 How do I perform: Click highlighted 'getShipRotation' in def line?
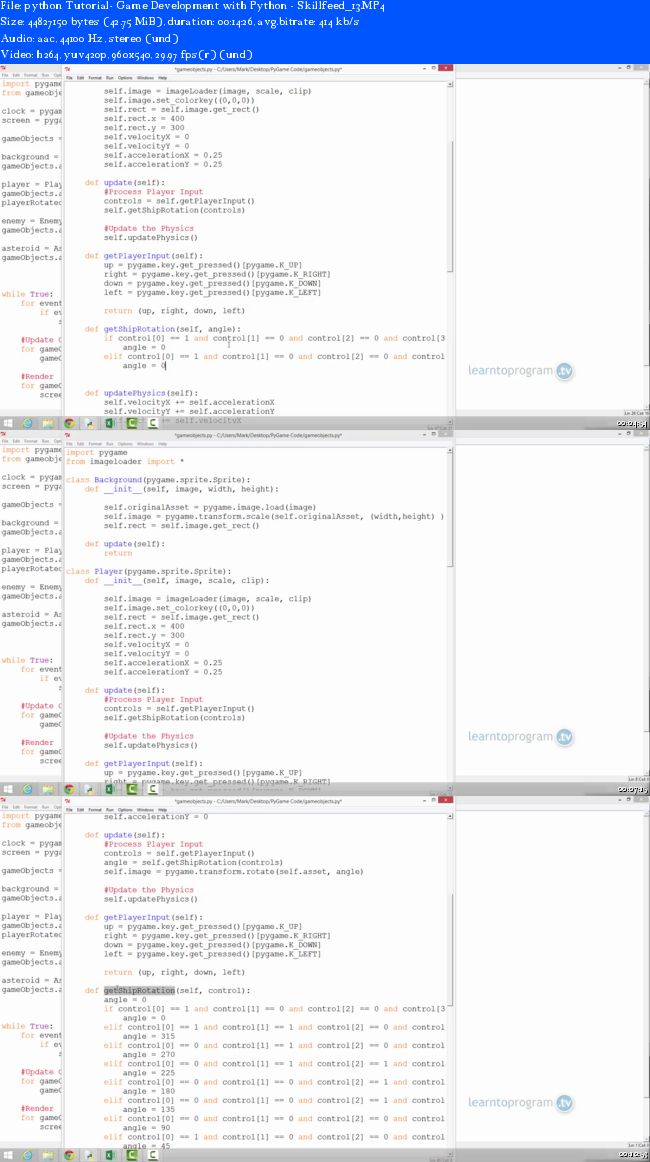[x=139, y=990]
